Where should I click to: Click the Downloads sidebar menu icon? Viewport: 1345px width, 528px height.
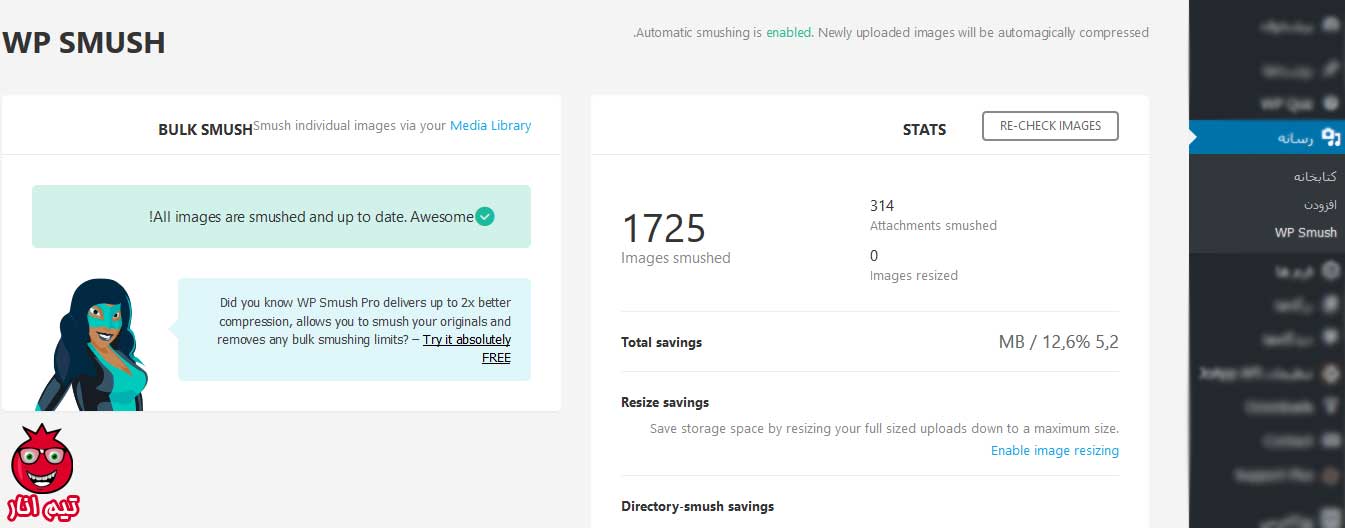1329,407
